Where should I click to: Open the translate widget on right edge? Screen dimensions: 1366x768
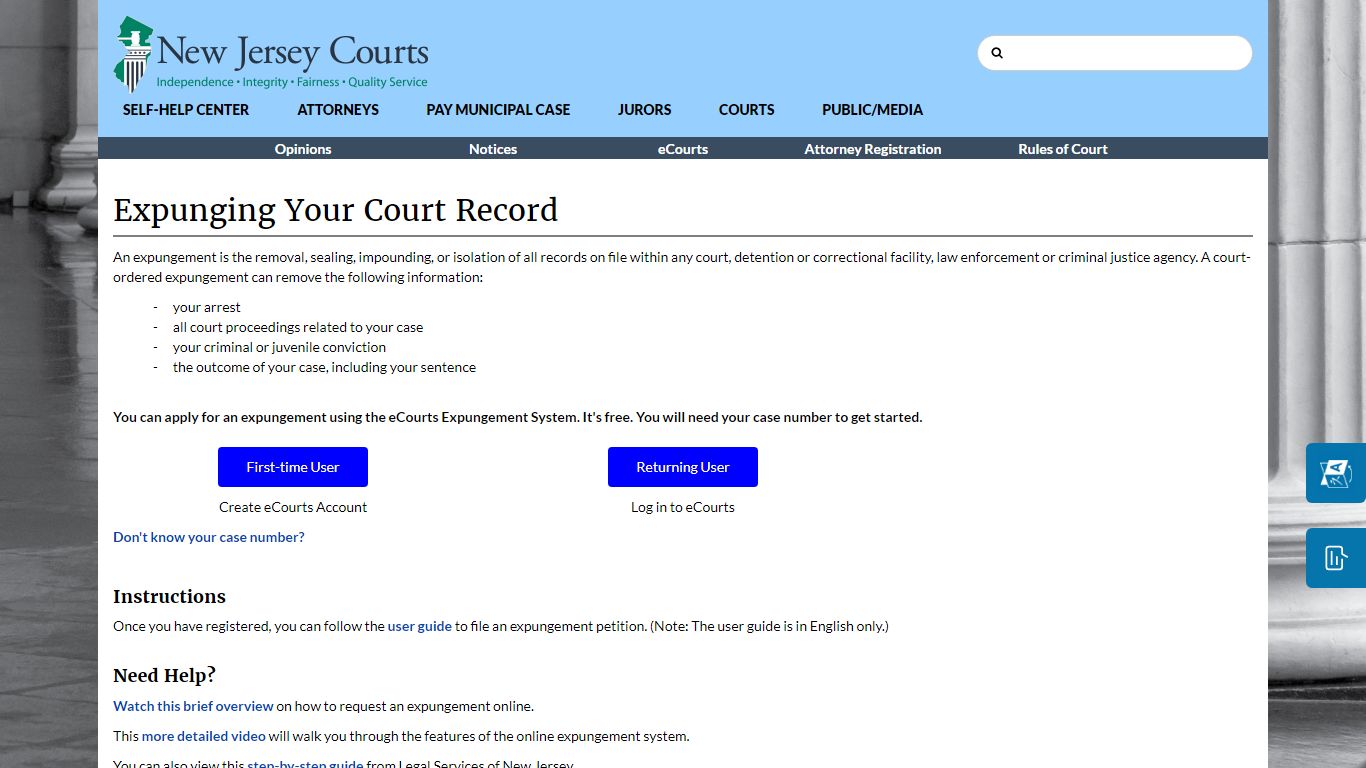tap(1336, 473)
